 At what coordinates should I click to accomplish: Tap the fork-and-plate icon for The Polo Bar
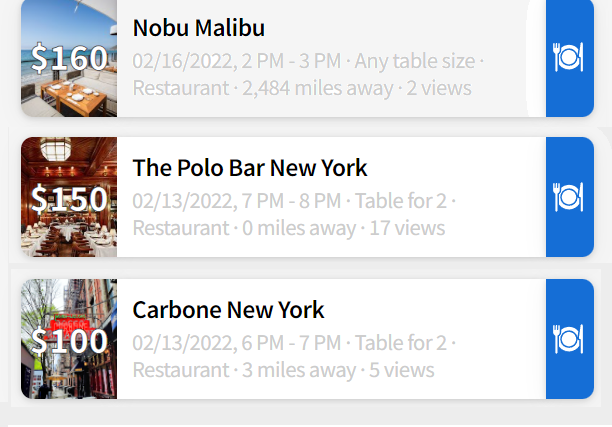[569, 197]
